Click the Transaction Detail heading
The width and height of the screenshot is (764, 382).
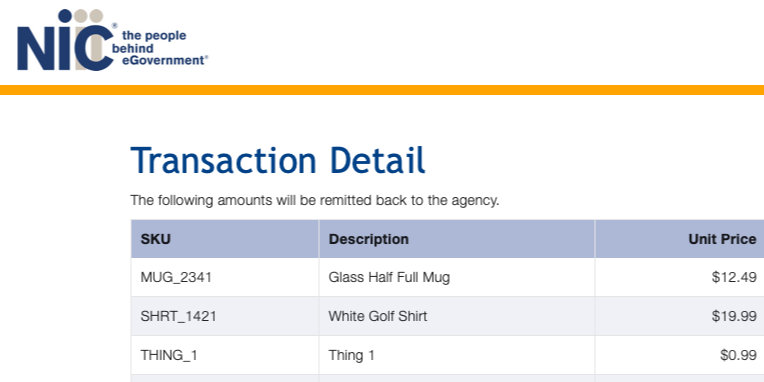click(x=278, y=160)
